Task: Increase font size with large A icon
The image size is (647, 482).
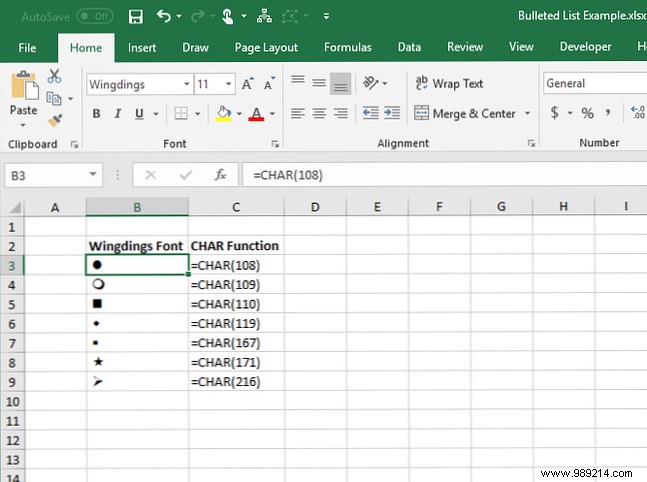Action: [248, 84]
